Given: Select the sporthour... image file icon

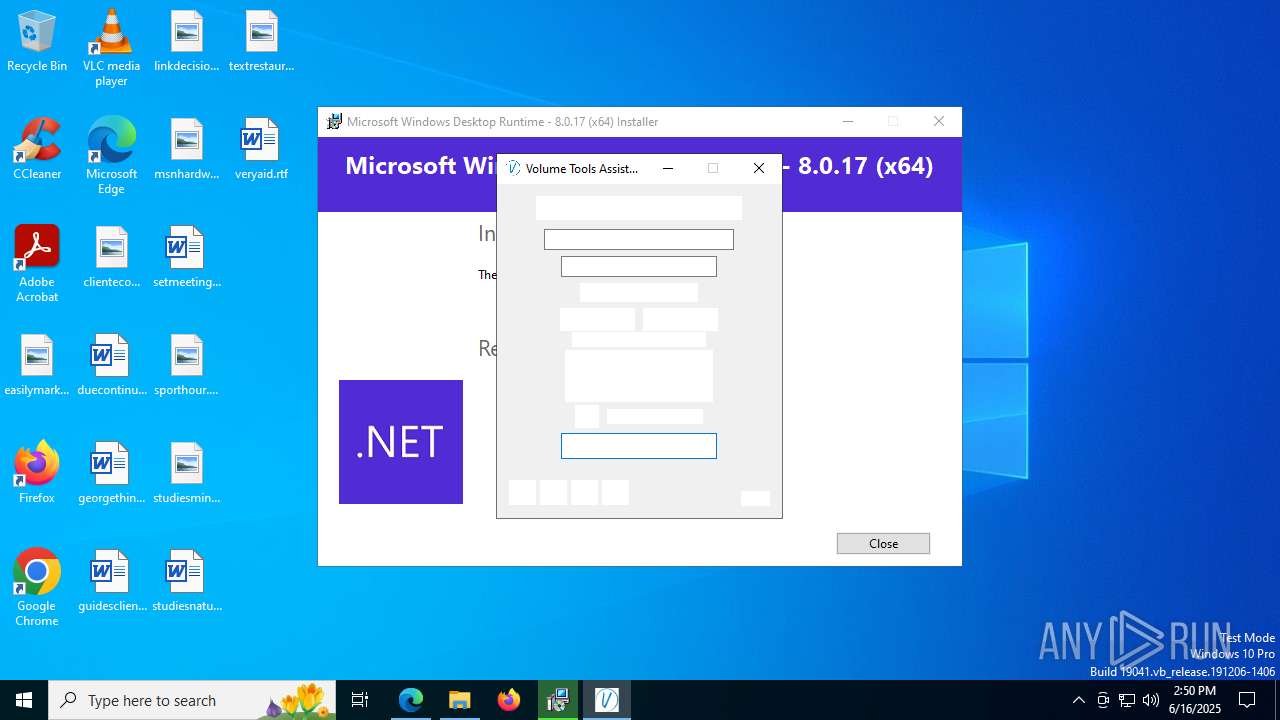Looking at the screenshot, I should click(x=187, y=365).
